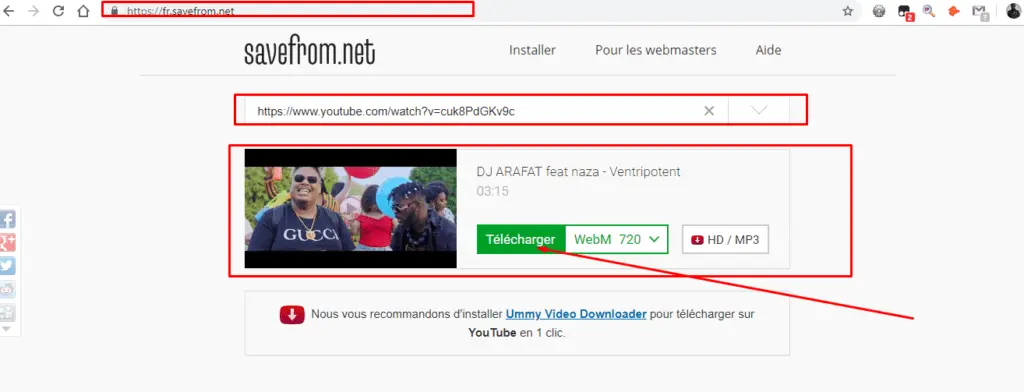The image size is (1024, 392).
Task: Click the magnifier extension icon
Action: (929, 11)
